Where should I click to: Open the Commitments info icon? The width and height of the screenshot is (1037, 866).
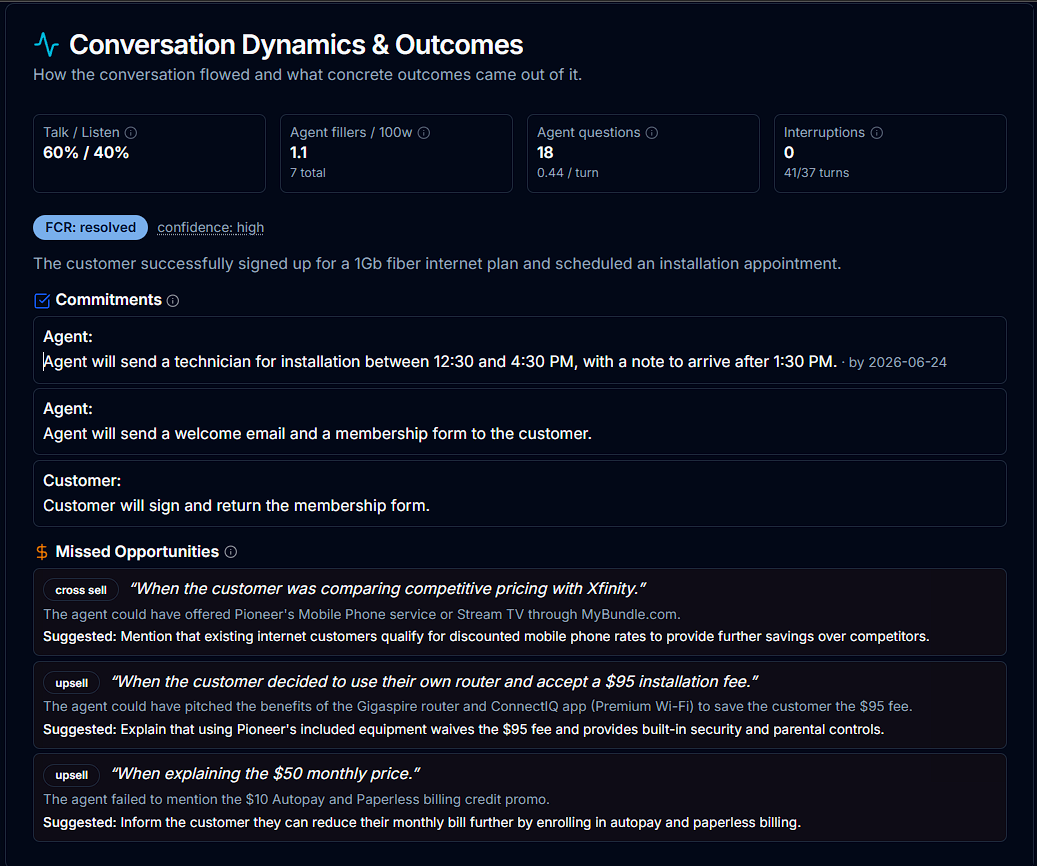173,300
